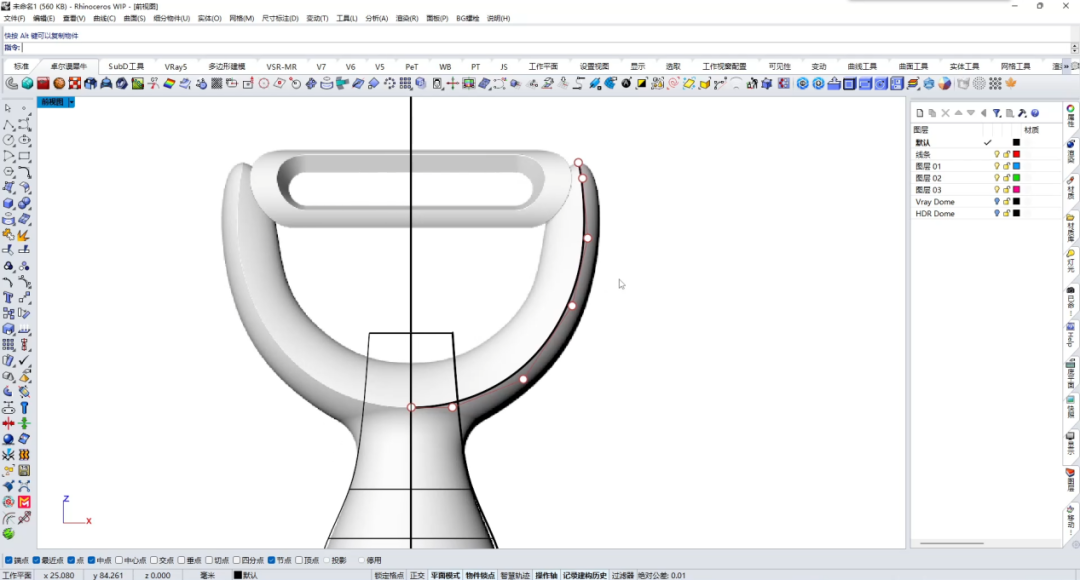Select the circle tool in left toolbar
This screenshot has width=1080, height=580.
coord(8,140)
